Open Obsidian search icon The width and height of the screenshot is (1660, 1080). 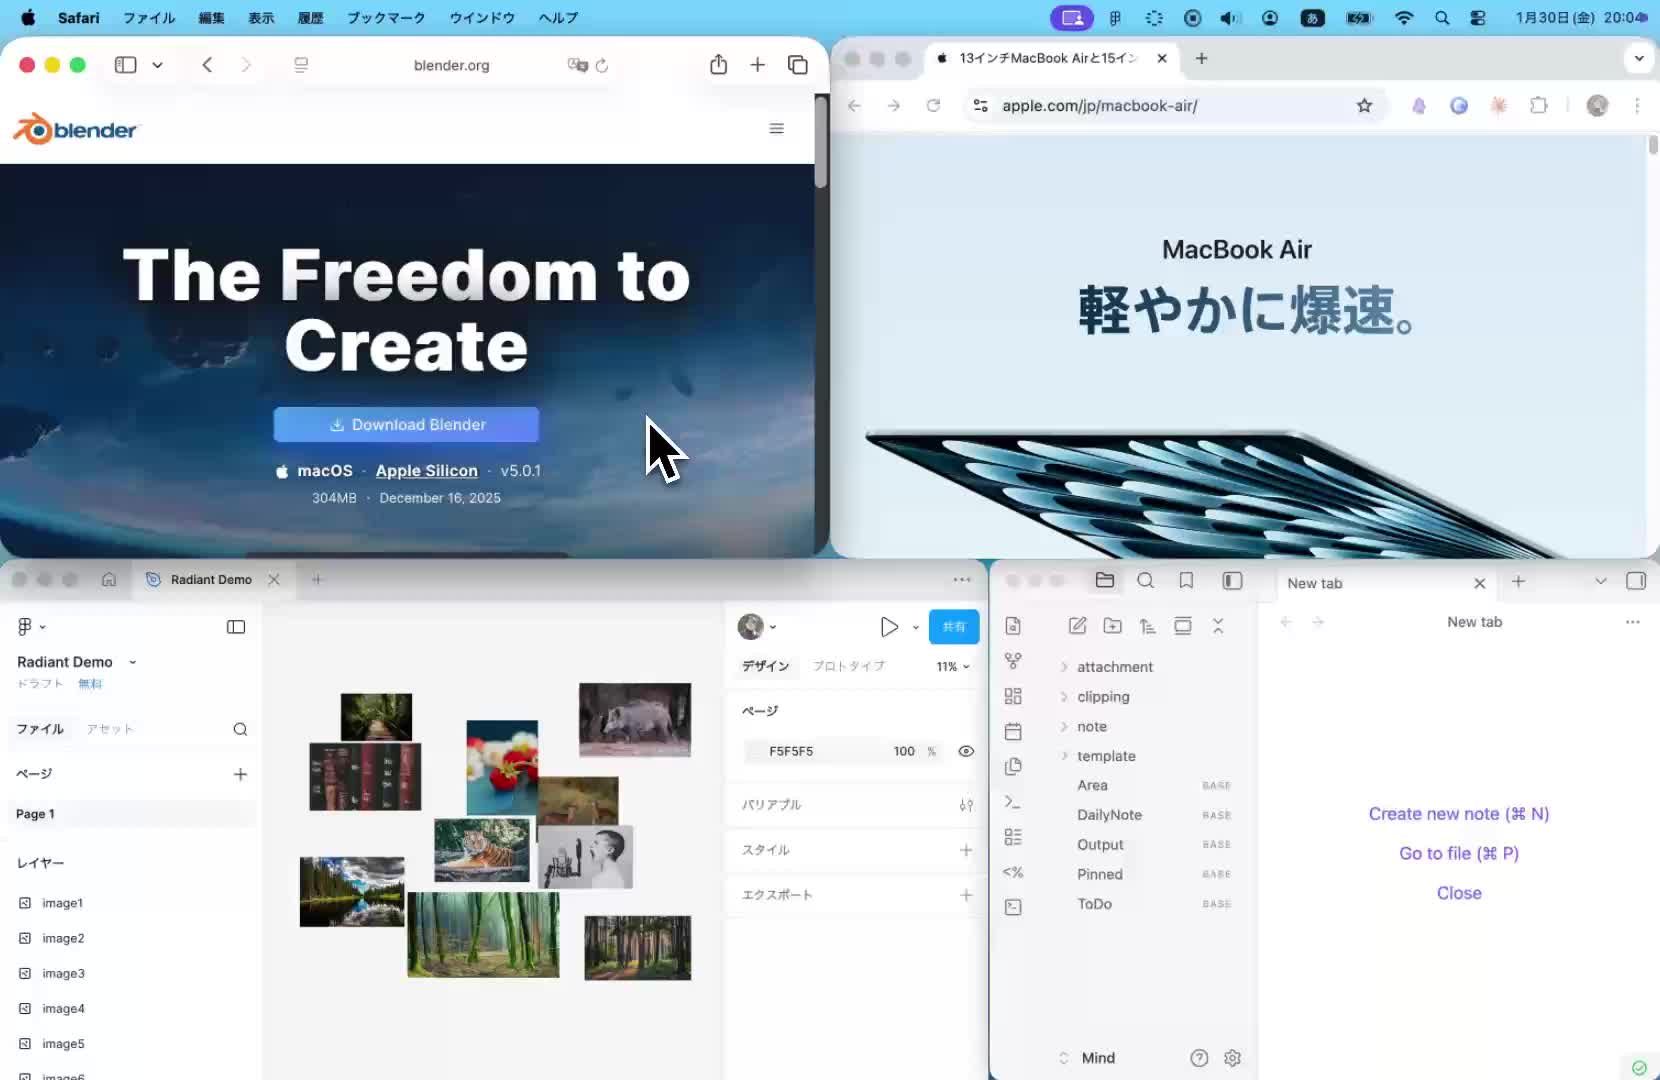tap(1145, 581)
